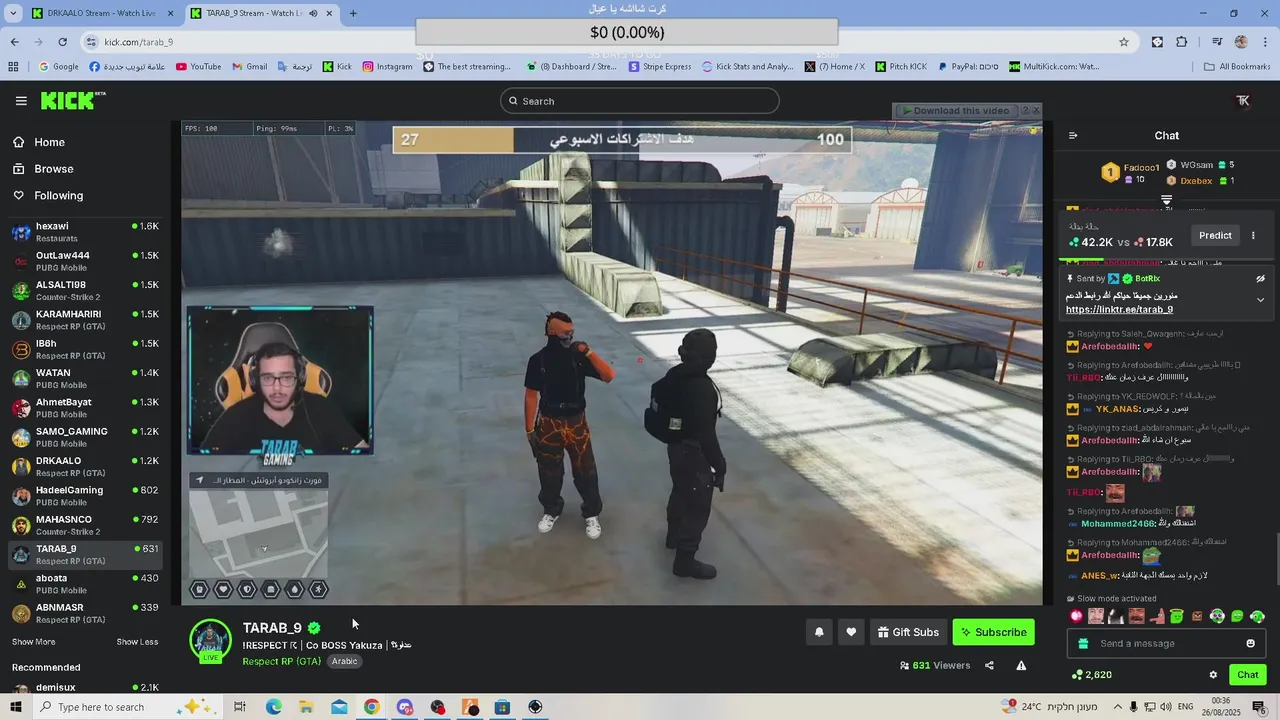
Task: Open Chrome from the taskbar
Action: click(371, 707)
